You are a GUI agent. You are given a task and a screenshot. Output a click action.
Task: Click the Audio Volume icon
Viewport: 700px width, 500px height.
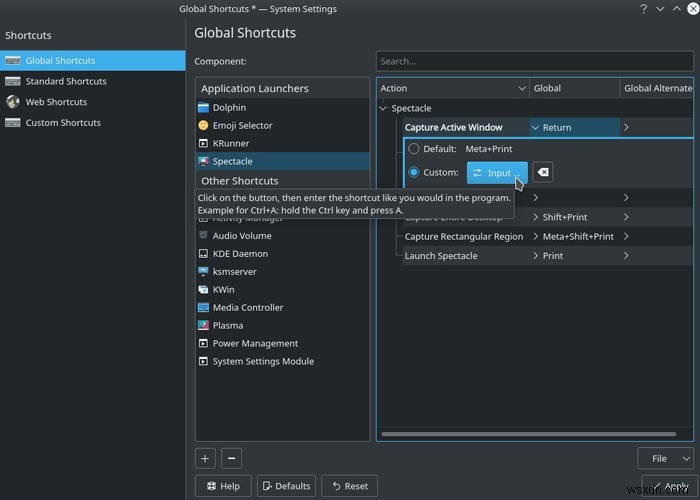pyautogui.click(x=203, y=235)
